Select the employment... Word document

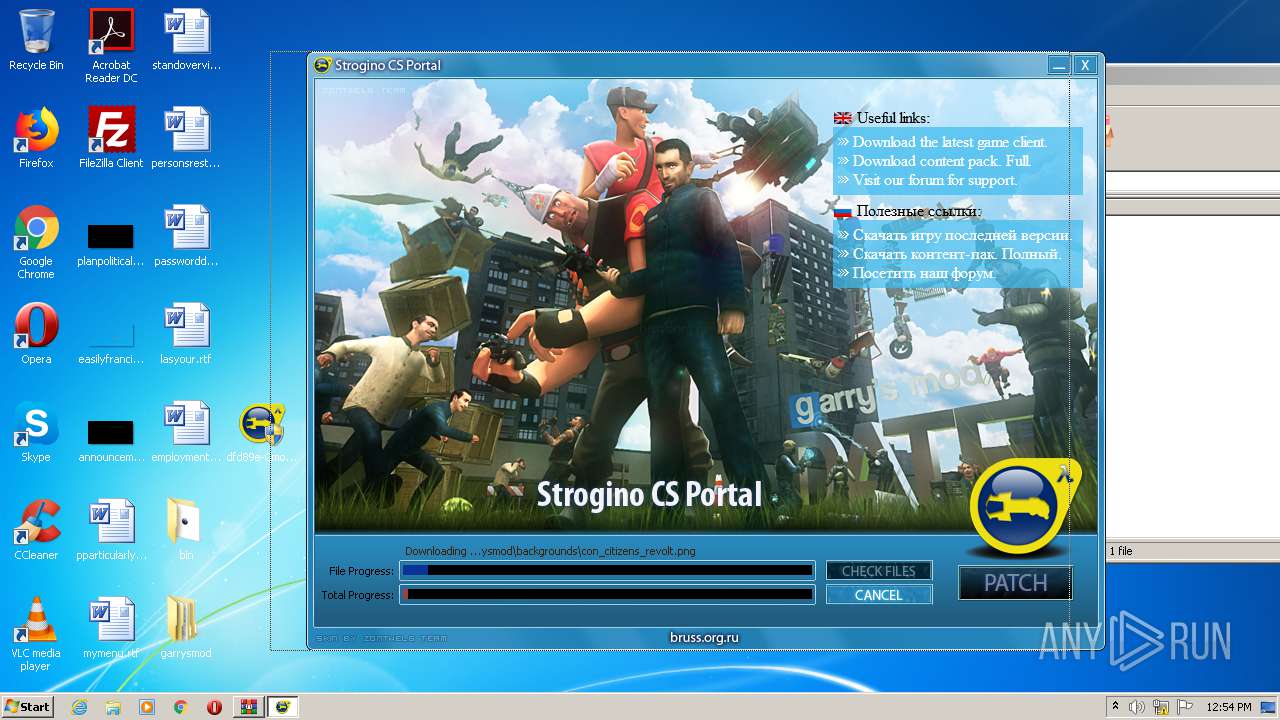click(186, 432)
